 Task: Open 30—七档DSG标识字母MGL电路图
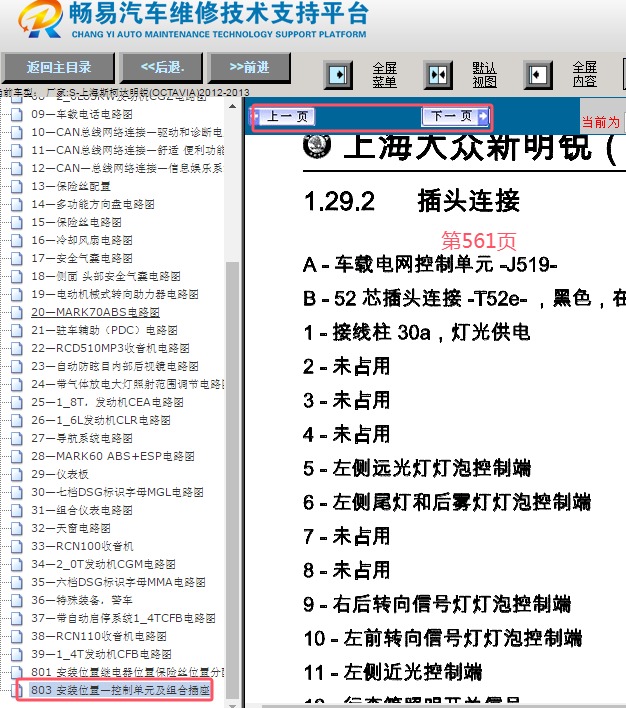point(117,492)
